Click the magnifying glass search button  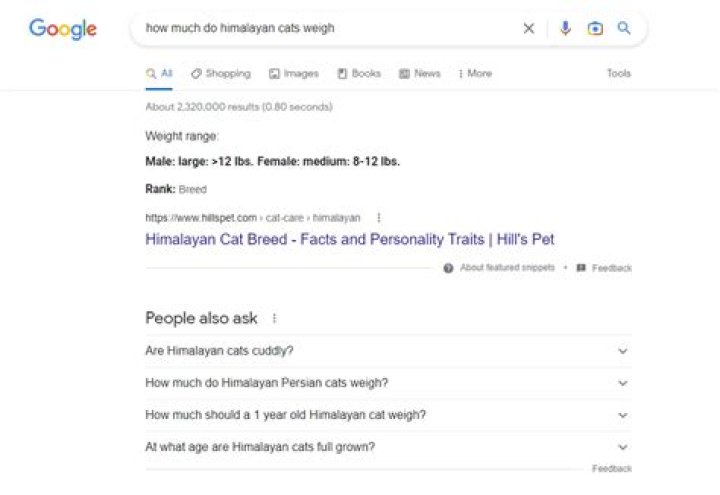point(624,29)
